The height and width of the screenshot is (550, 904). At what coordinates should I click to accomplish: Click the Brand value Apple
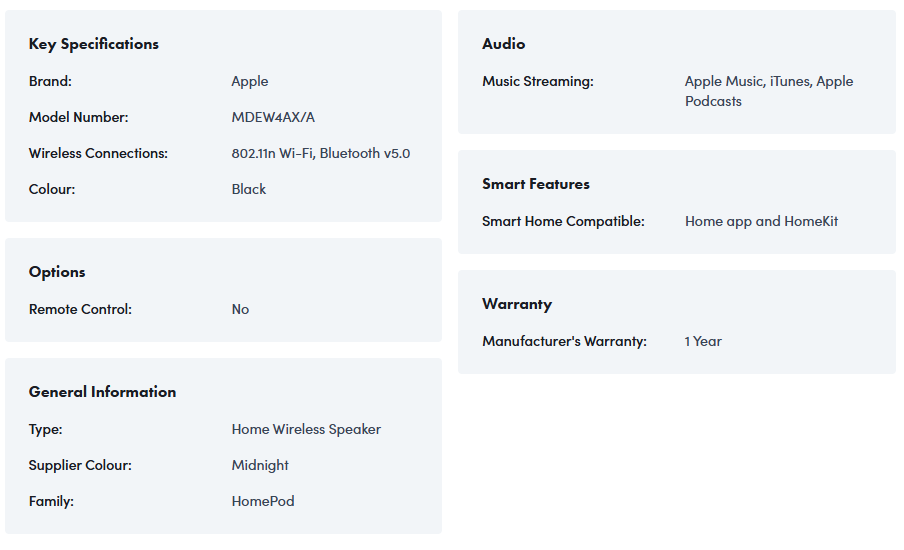click(x=250, y=81)
